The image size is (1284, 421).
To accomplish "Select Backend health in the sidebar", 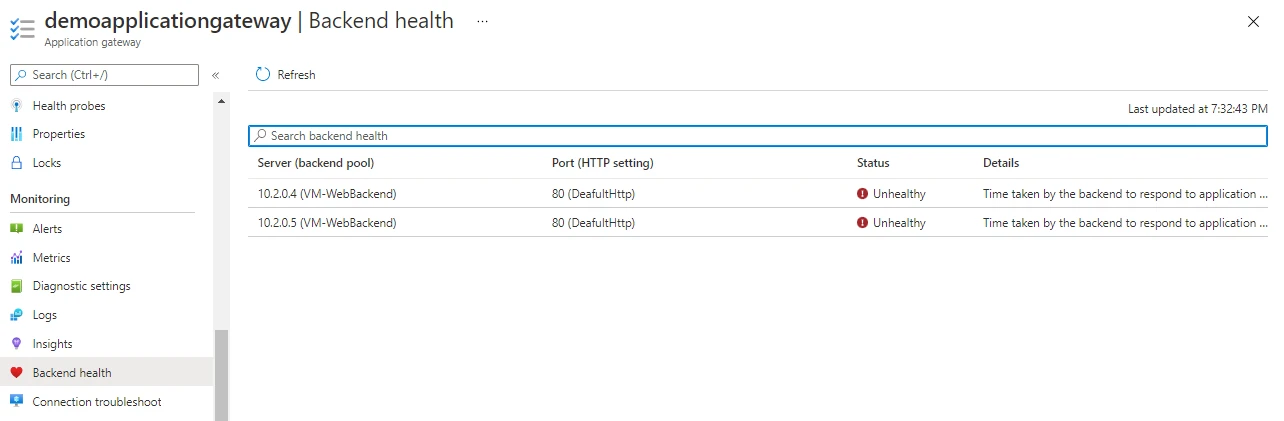I will pyautogui.click(x=72, y=373).
